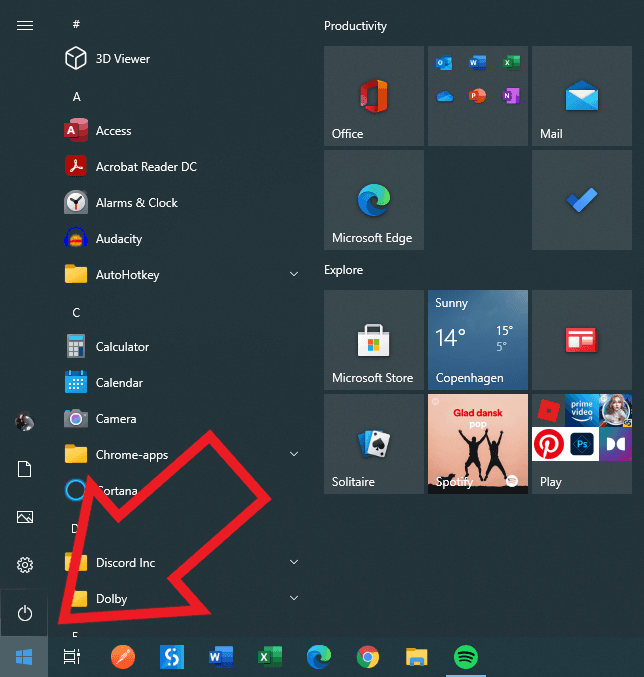The image size is (644, 677).
Task: Open Edge from the taskbar
Action: pyautogui.click(x=319, y=657)
